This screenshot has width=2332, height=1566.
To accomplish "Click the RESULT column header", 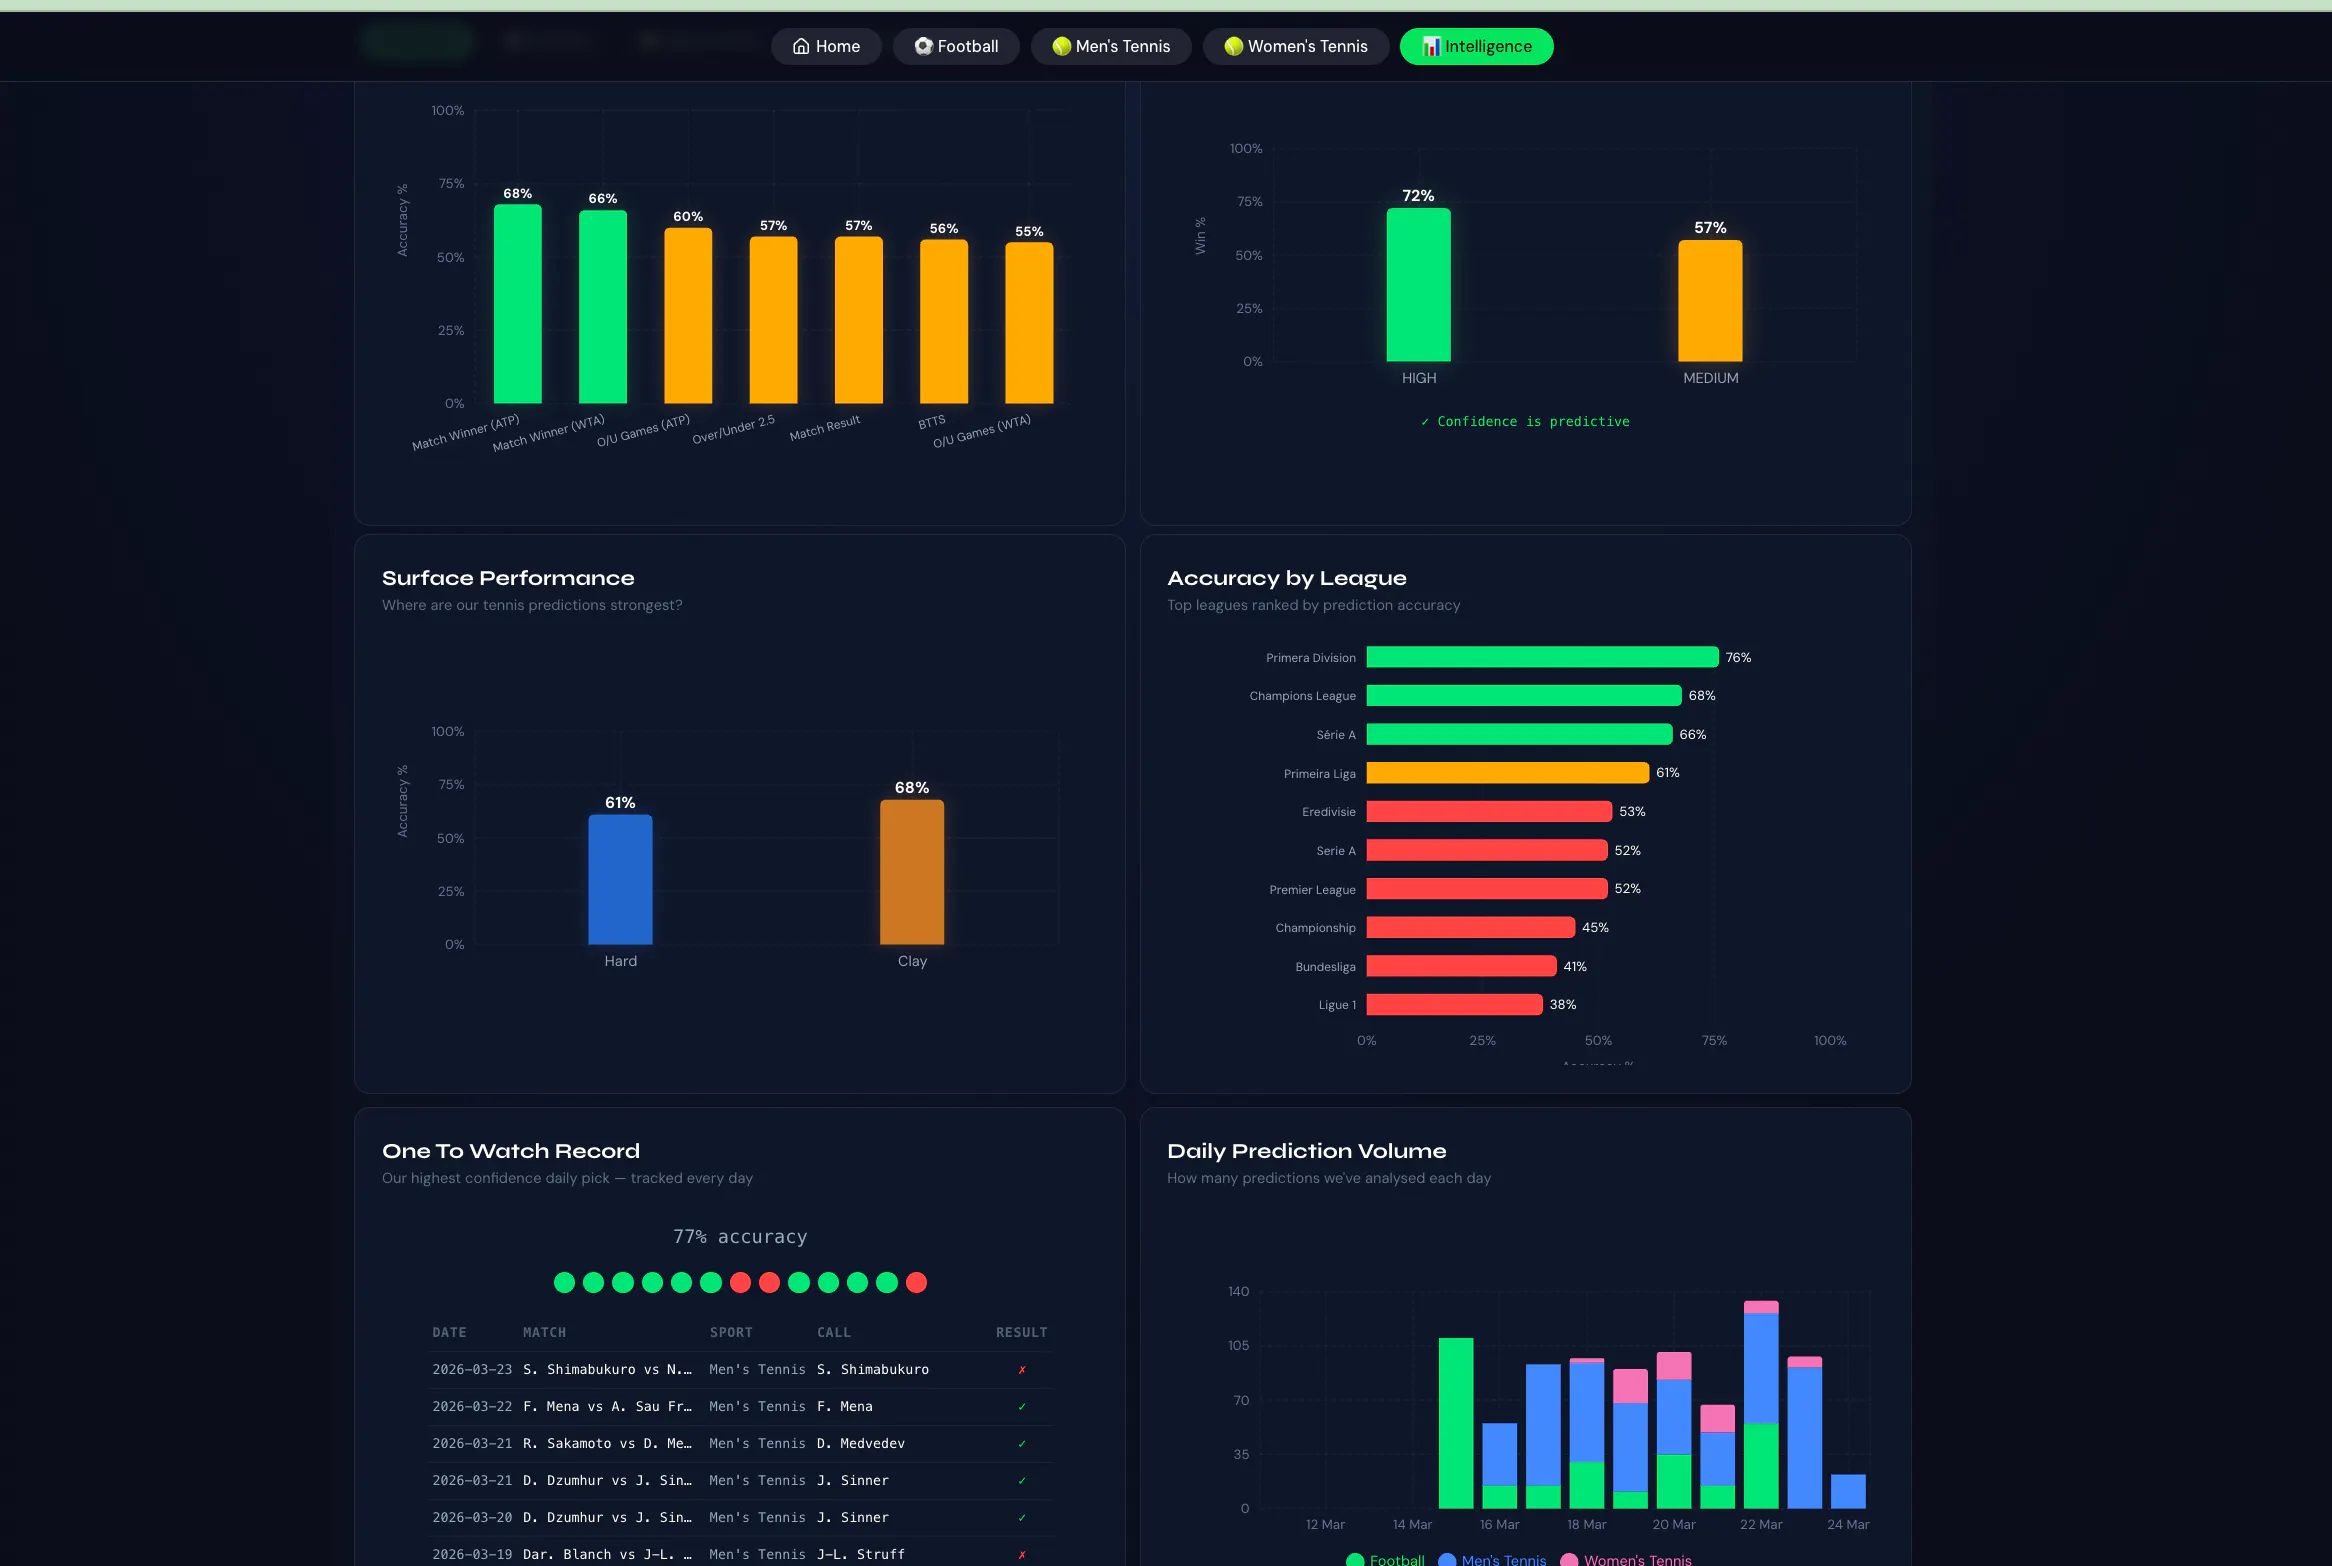I will (x=1021, y=1333).
